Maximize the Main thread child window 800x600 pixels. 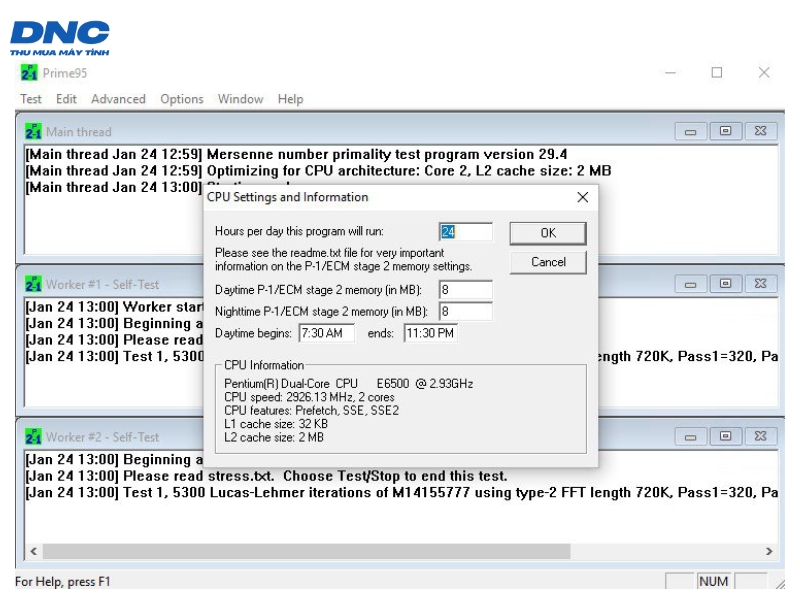click(x=725, y=131)
